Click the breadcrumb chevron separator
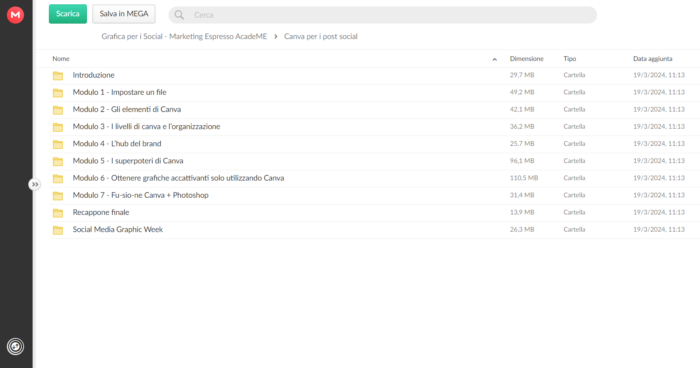700x368 pixels. click(275, 37)
